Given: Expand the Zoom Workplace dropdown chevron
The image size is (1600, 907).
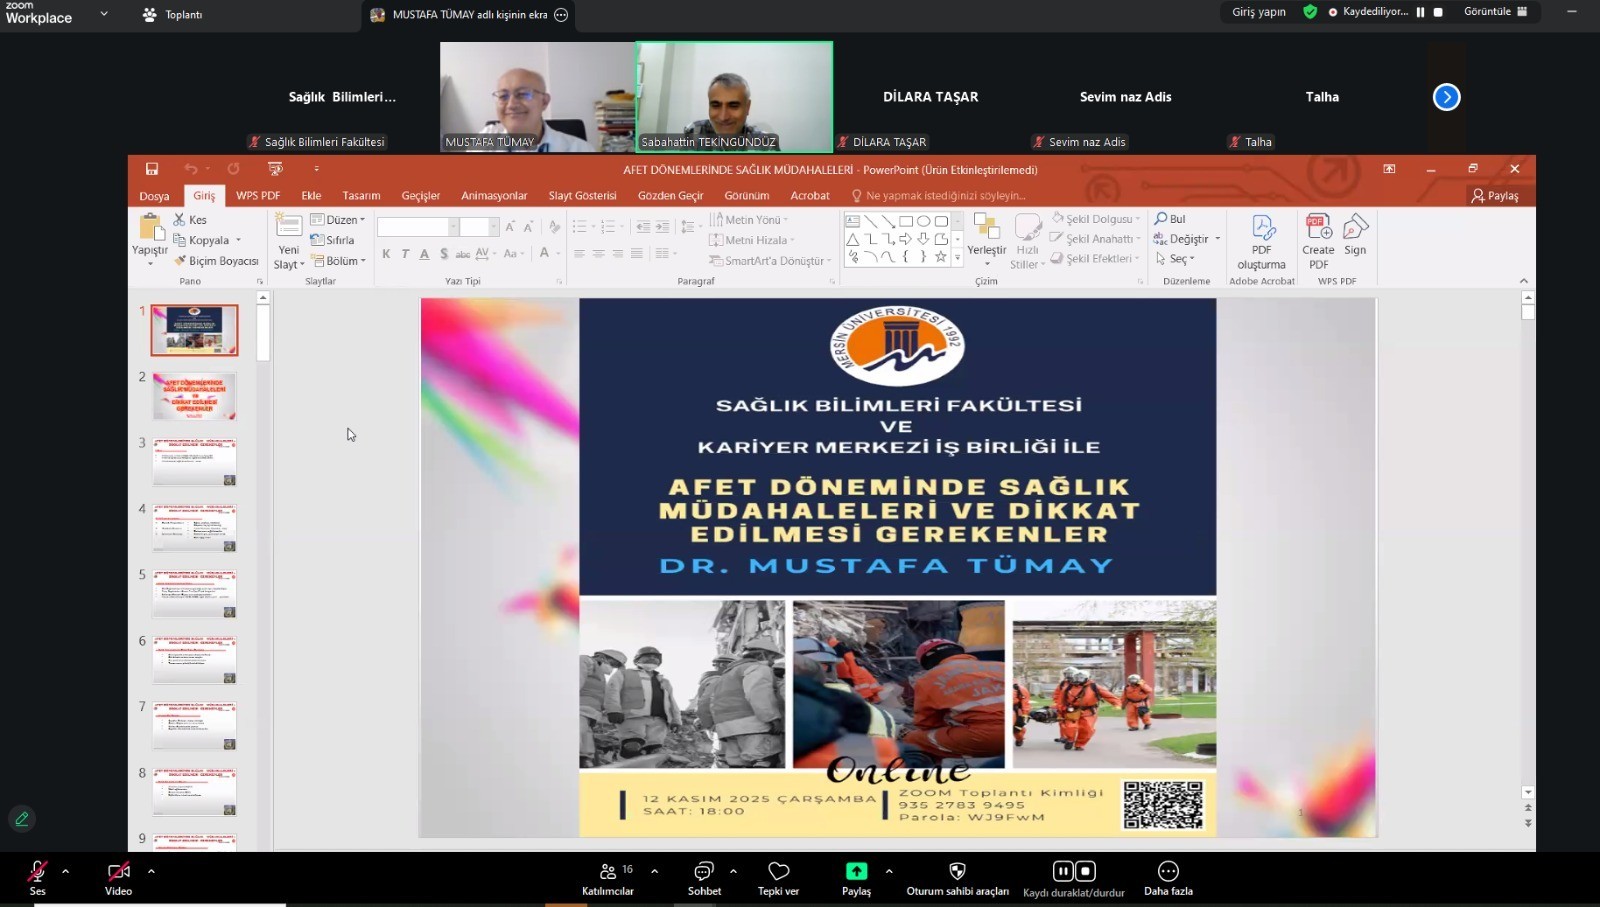Looking at the screenshot, I should coord(104,14).
